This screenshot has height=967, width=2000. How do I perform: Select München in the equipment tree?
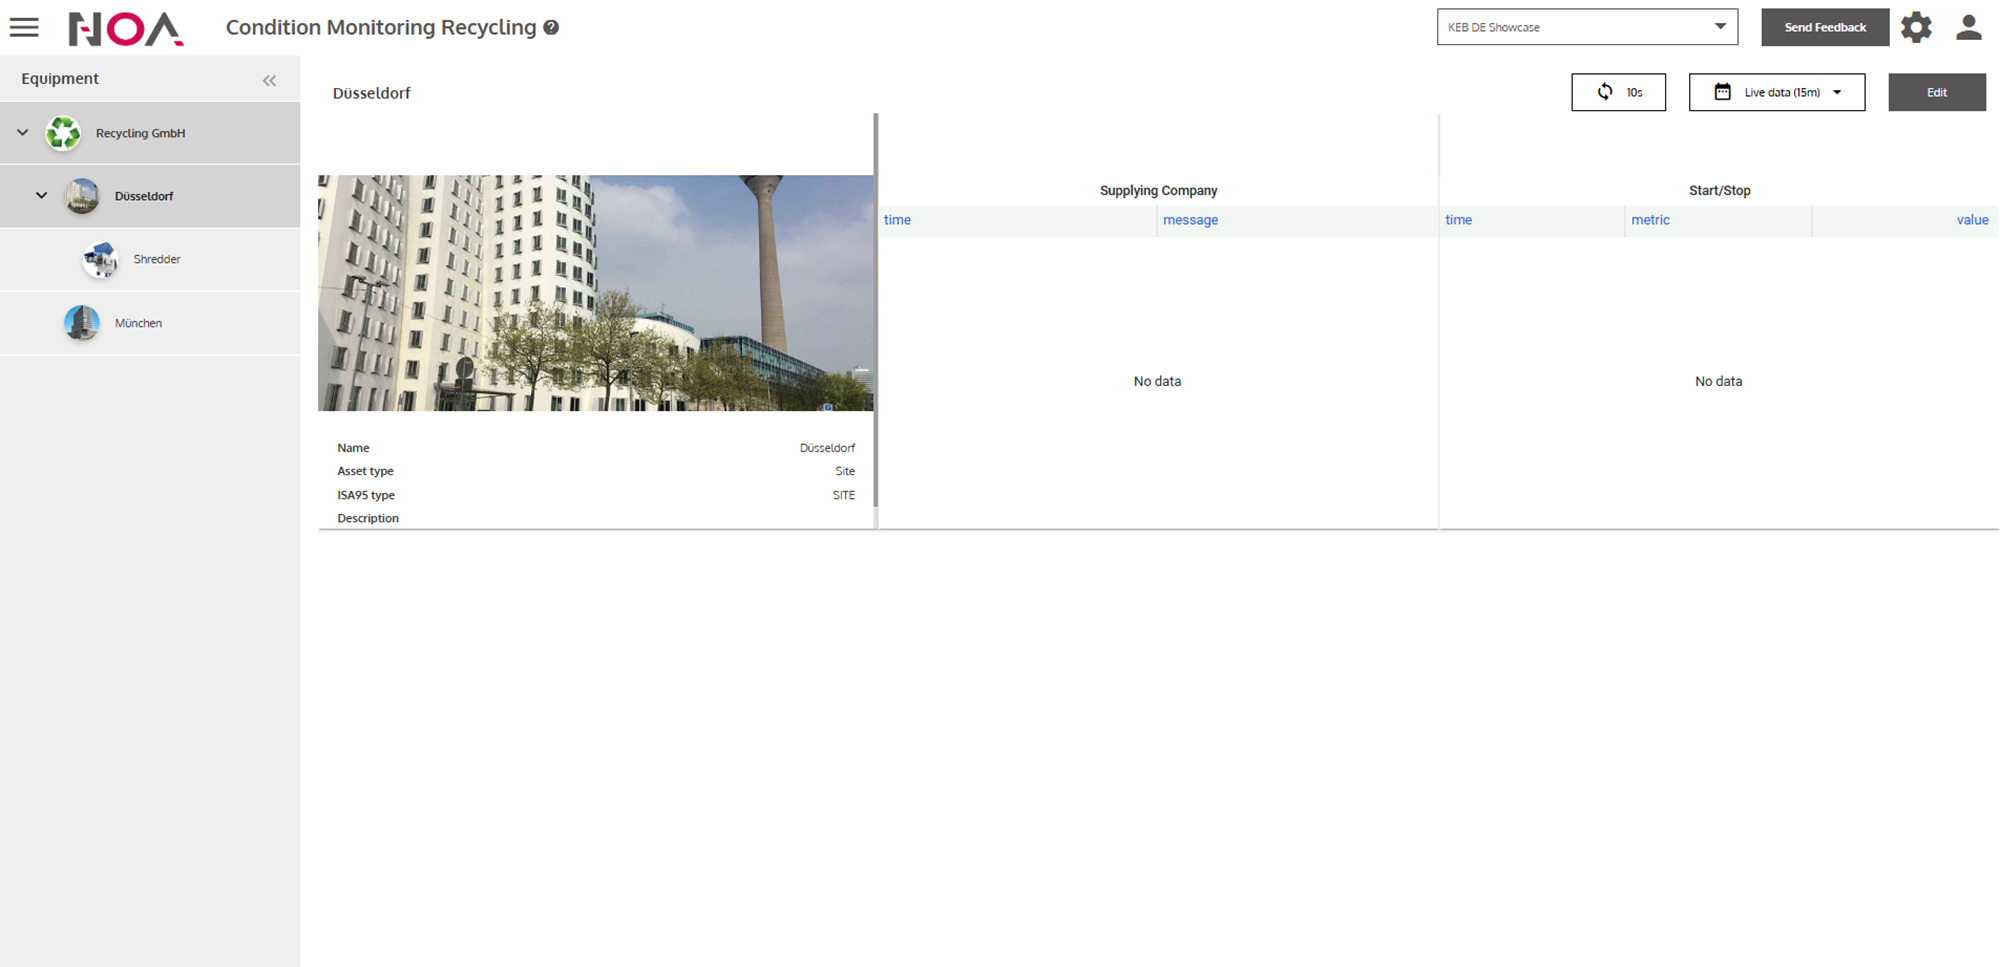(138, 323)
